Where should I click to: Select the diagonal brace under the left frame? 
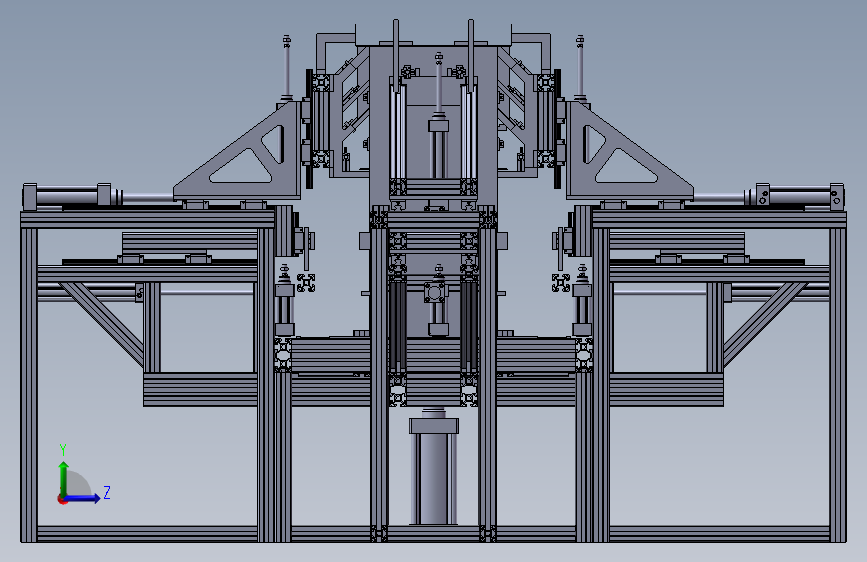coord(102,324)
